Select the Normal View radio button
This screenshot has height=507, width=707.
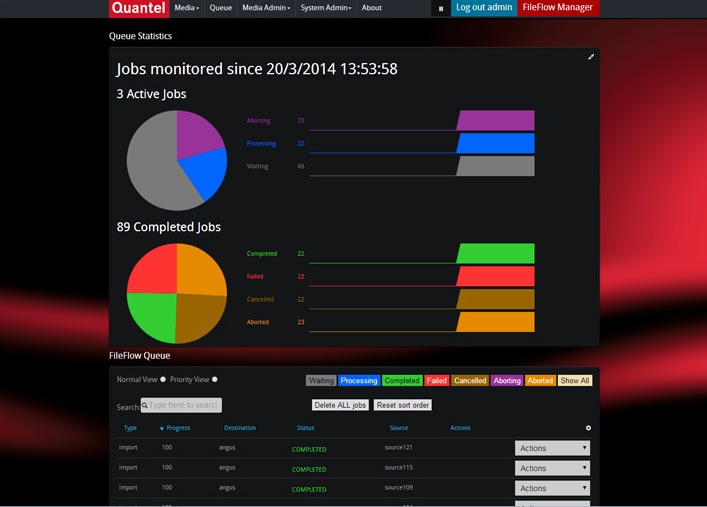[163, 380]
